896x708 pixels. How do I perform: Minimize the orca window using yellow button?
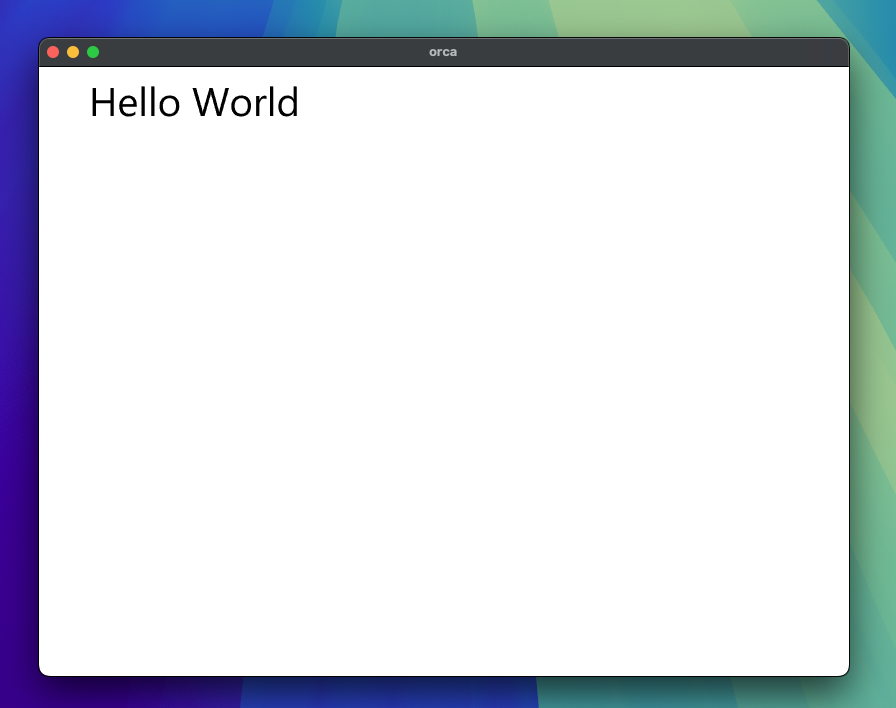[73, 52]
